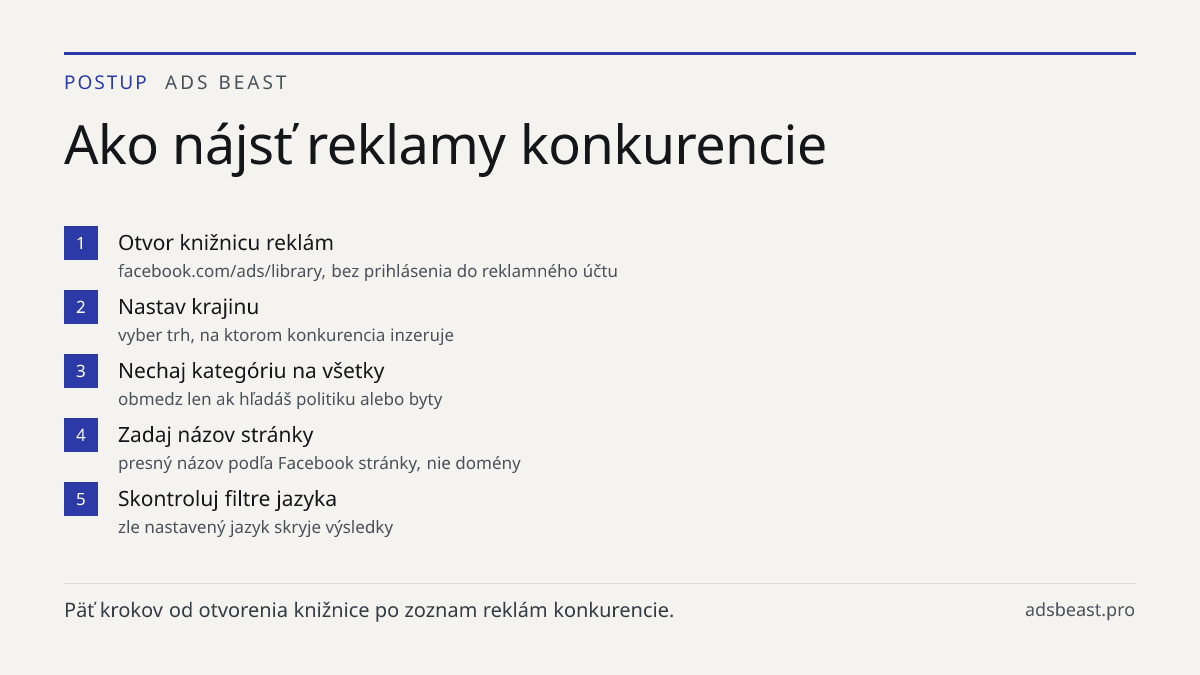Click the footer sentence starting 'Päť krokov'
This screenshot has height=675, width=1200.
tap(369, 610)
